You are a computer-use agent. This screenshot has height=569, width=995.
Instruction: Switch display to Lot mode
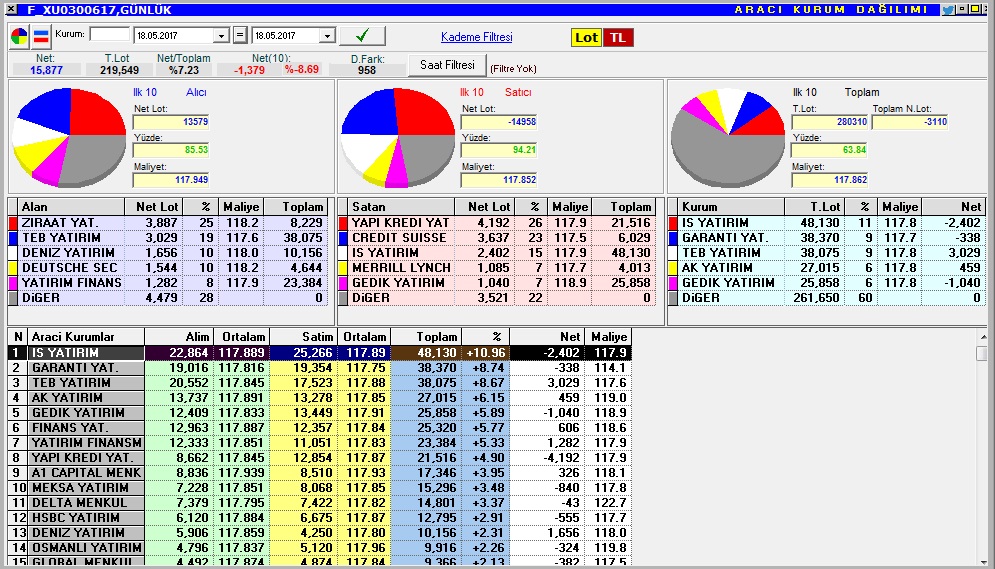pyautogui.click(x=586, y=37)
